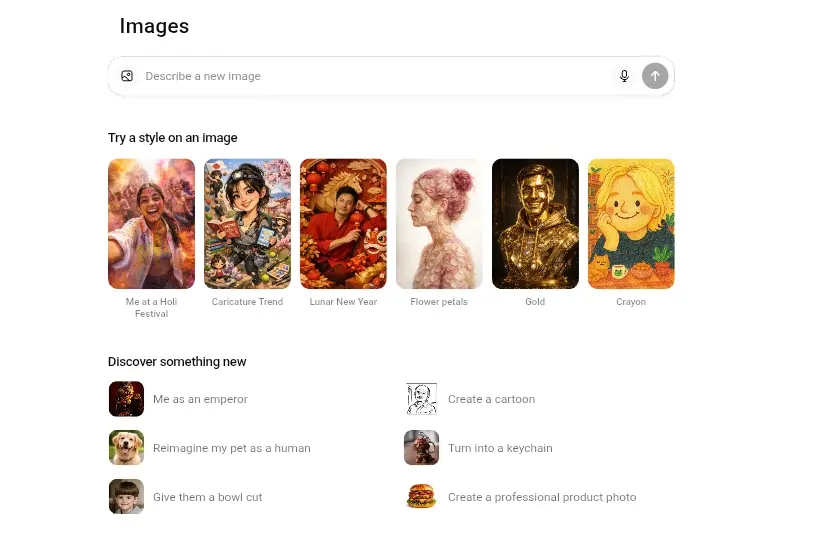Image resolution: width=835 pixels, height=540 pixels.
Task: Click the burger product photo icon
Action: (x=421, y=497)
